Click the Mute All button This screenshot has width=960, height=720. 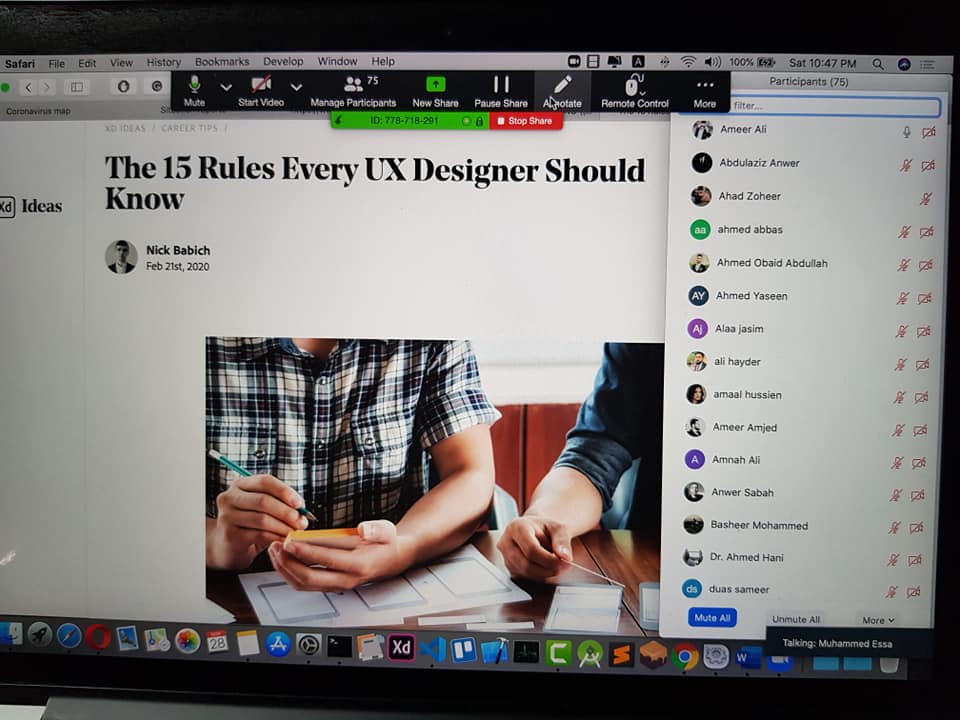[712, 618]
